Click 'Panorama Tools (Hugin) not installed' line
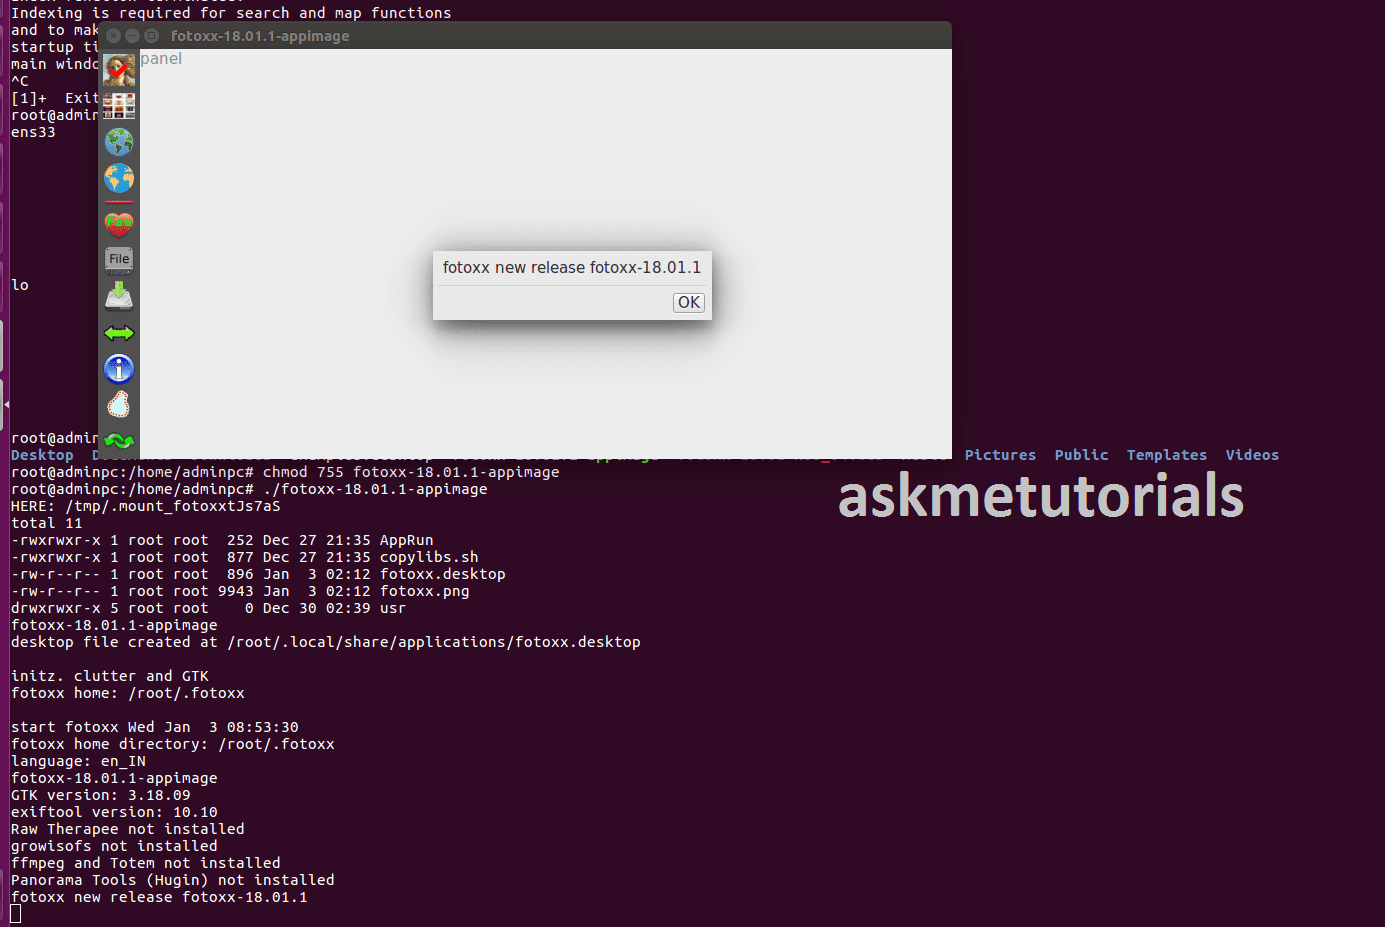The height and width of the screenshot is (927, 1385). (x=173, y=880)
